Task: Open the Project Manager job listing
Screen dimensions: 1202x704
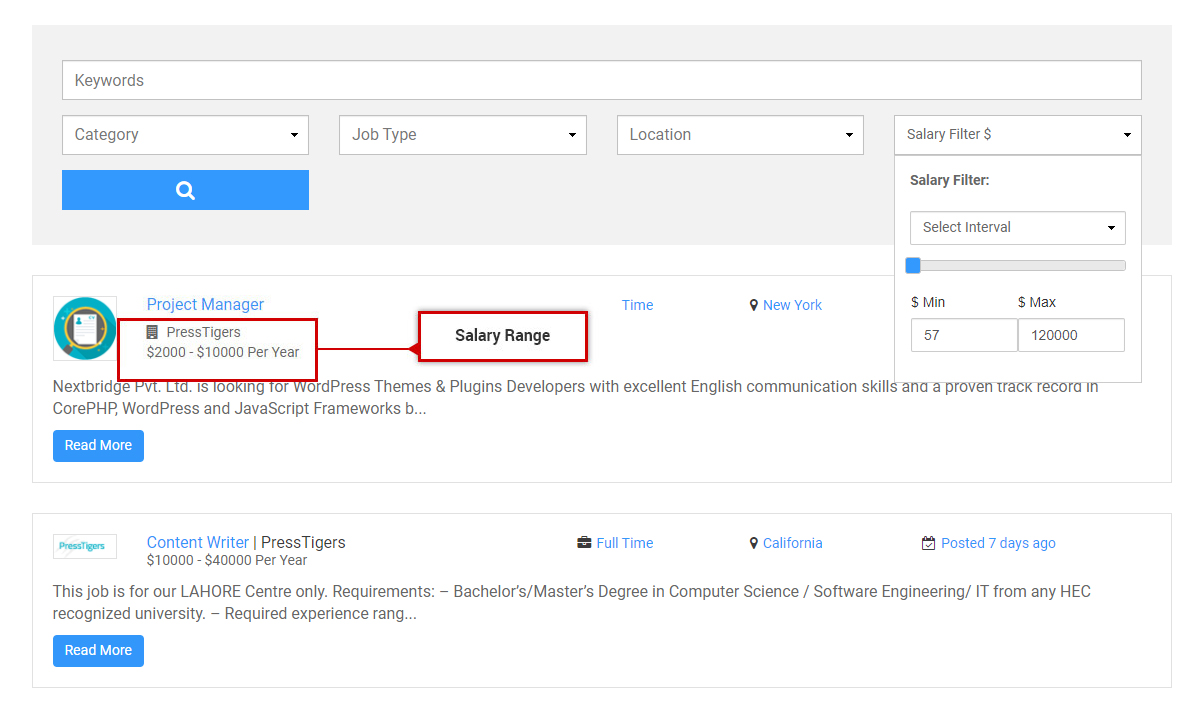Action: 205,304
